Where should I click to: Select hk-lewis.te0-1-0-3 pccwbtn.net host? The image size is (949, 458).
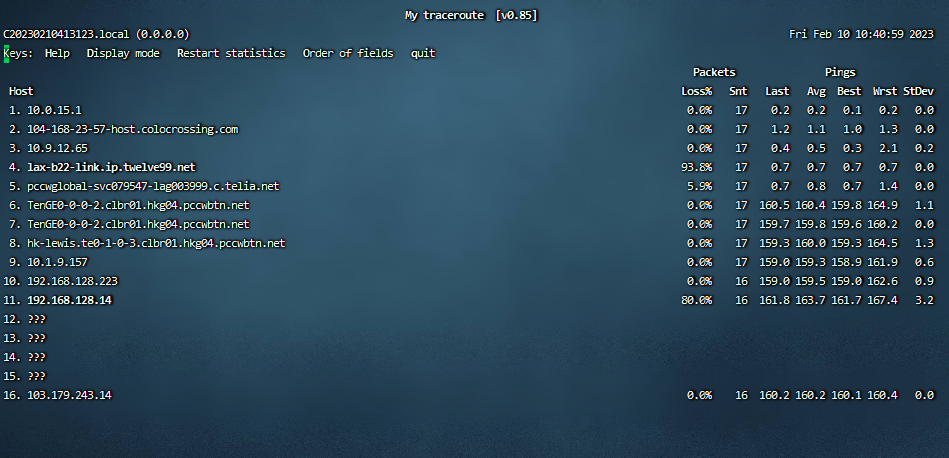coord(156,243)
